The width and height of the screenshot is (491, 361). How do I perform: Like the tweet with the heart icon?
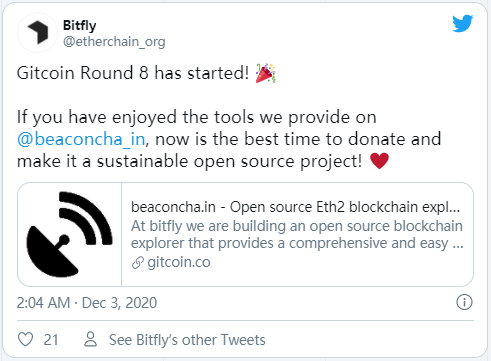[x=25, y=339]
